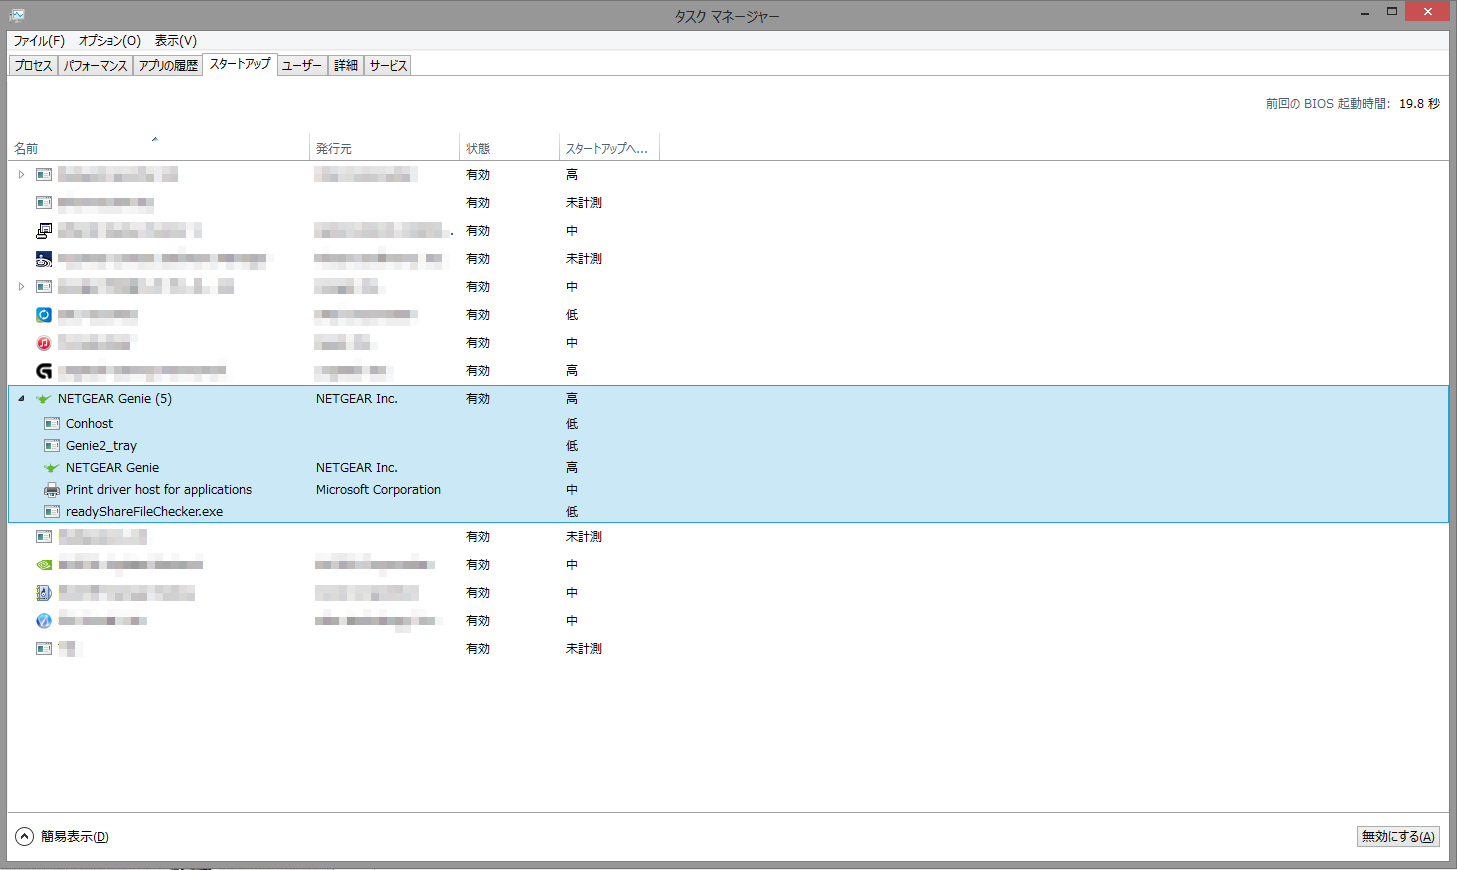
Task: Click the Conhost entry icon
Action: click(52, 424)
